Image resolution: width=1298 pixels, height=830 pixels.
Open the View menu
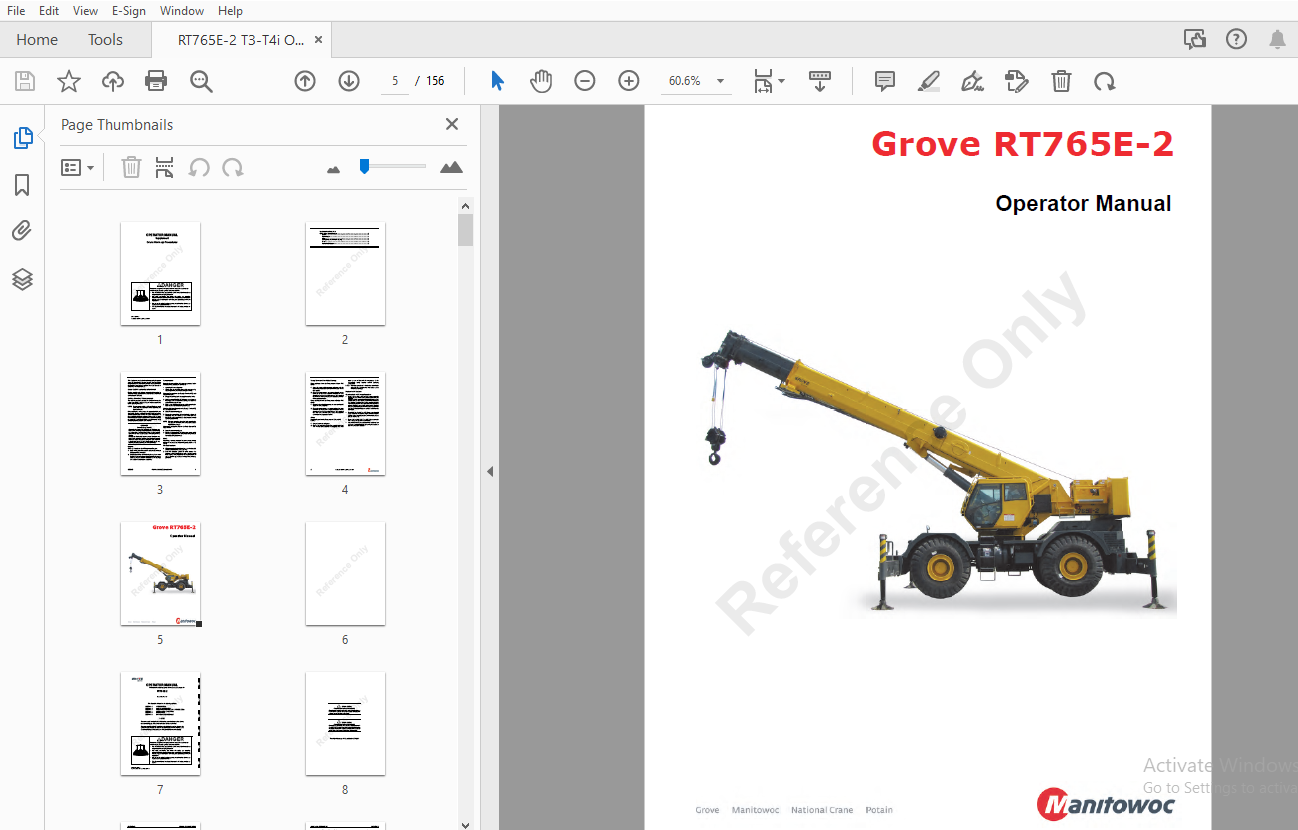[86, 11]
